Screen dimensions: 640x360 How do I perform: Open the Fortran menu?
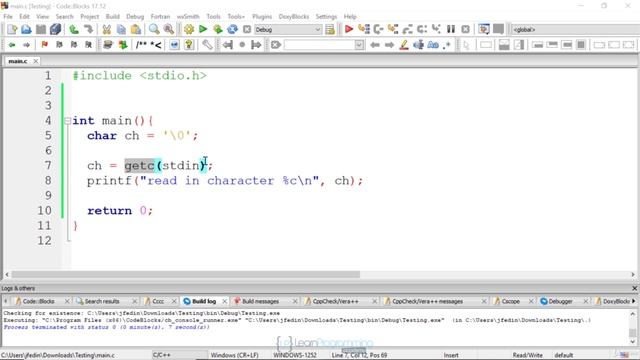[160, 17]
